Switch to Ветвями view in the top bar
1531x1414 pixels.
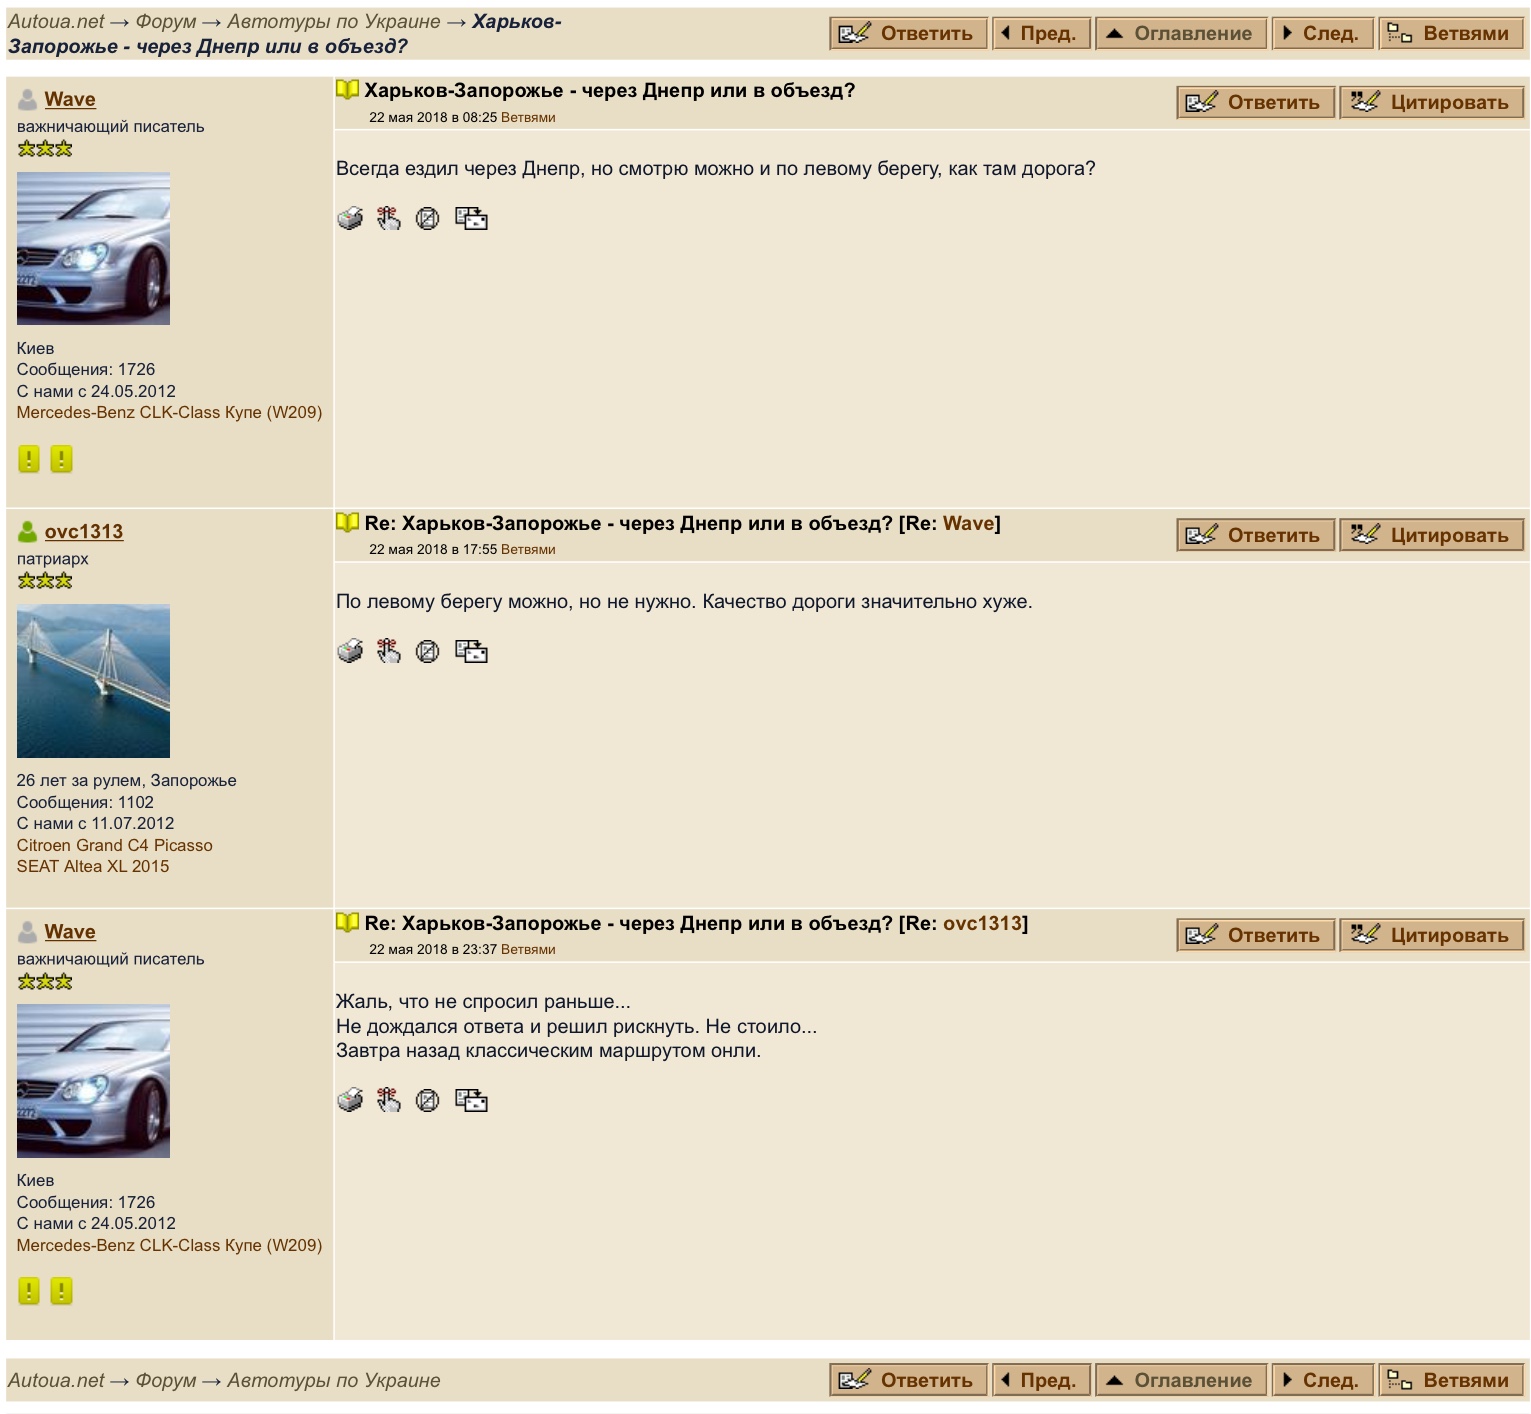coord(1452,33)
